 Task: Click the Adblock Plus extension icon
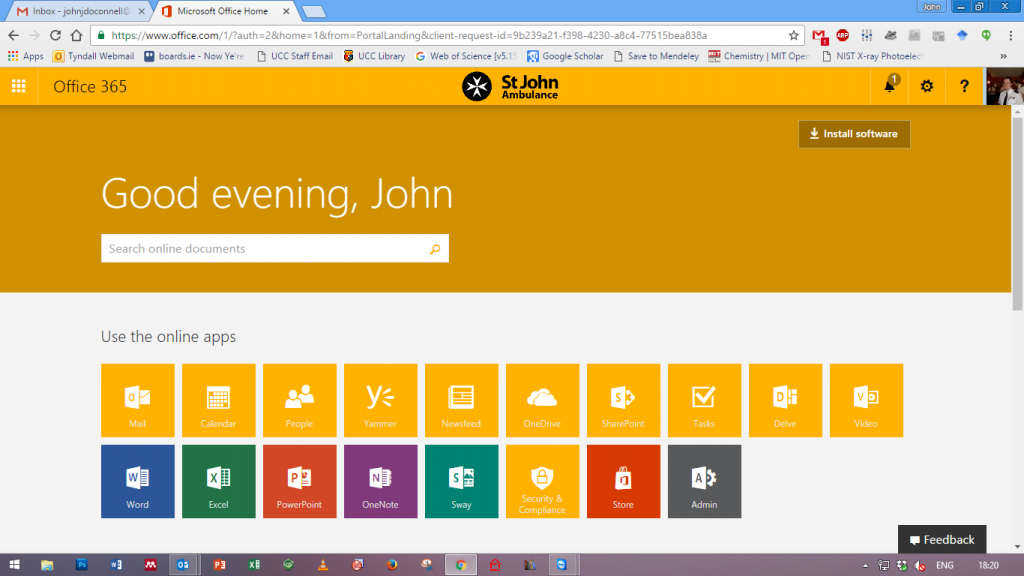(842, 35)
